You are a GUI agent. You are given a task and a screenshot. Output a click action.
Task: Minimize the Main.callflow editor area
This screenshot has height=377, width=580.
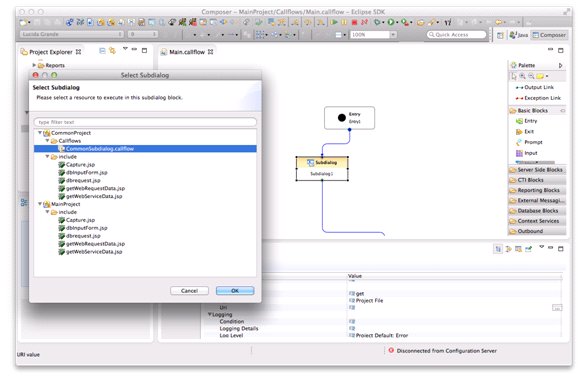pyautogui.click(x=550, y=50)
